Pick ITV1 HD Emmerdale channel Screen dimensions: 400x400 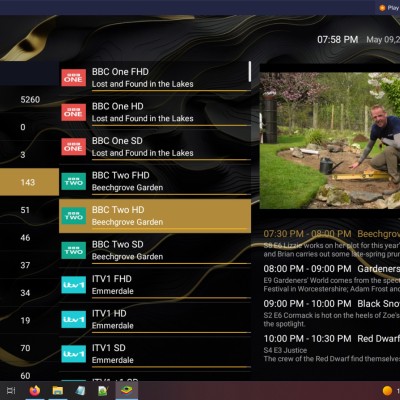[x=155, y=319]
